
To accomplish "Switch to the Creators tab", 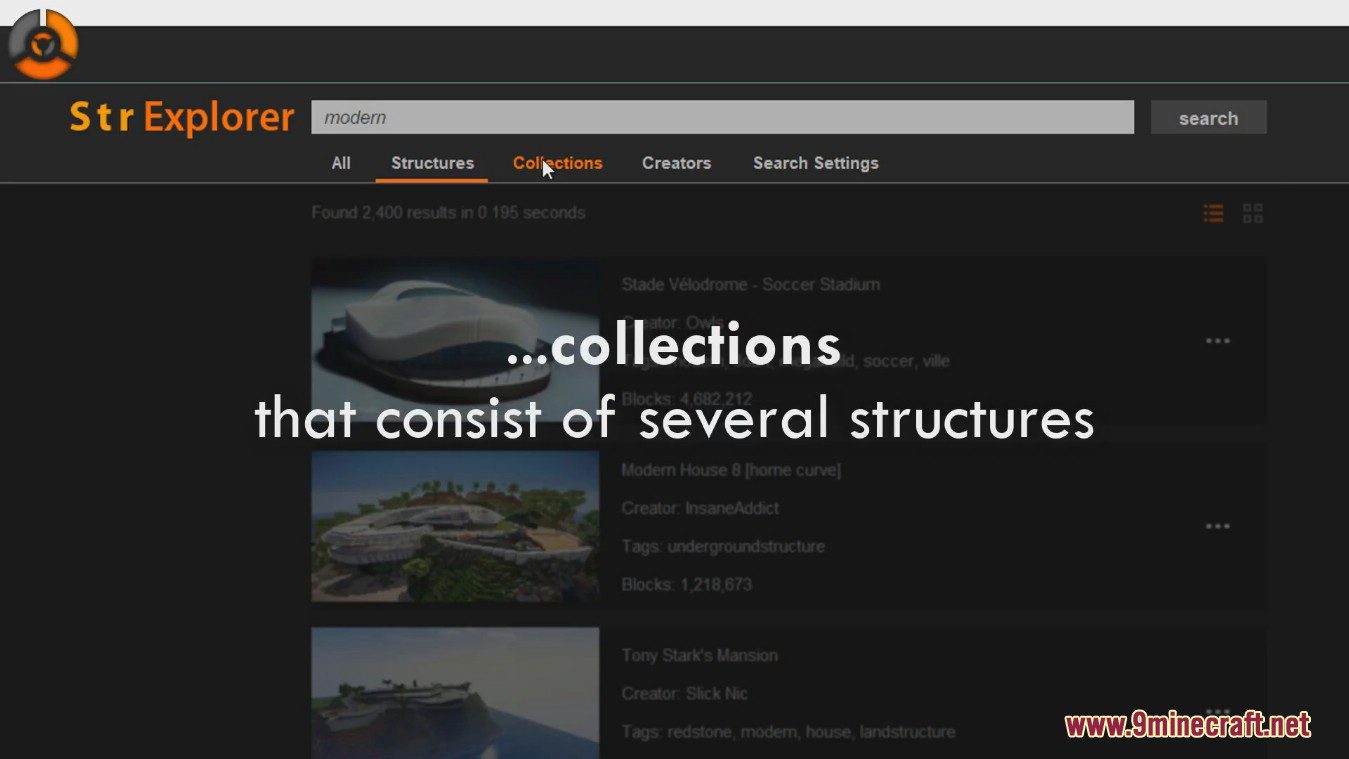I will pyautogui.click(x=676, y=163).
